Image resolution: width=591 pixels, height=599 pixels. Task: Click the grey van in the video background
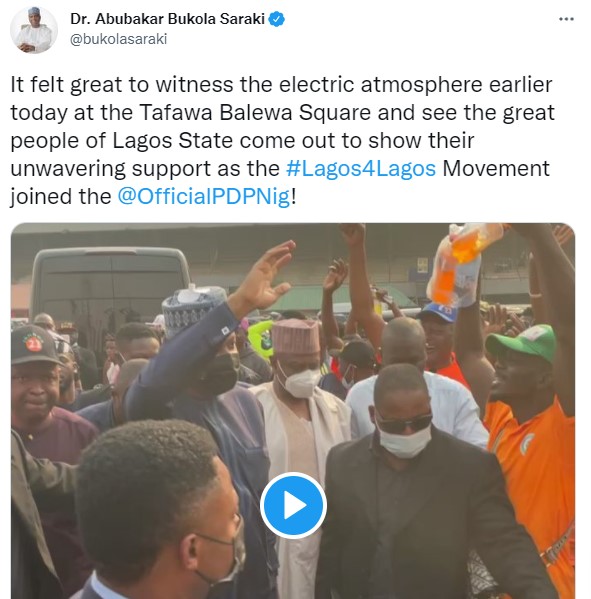tap(109, 287)
